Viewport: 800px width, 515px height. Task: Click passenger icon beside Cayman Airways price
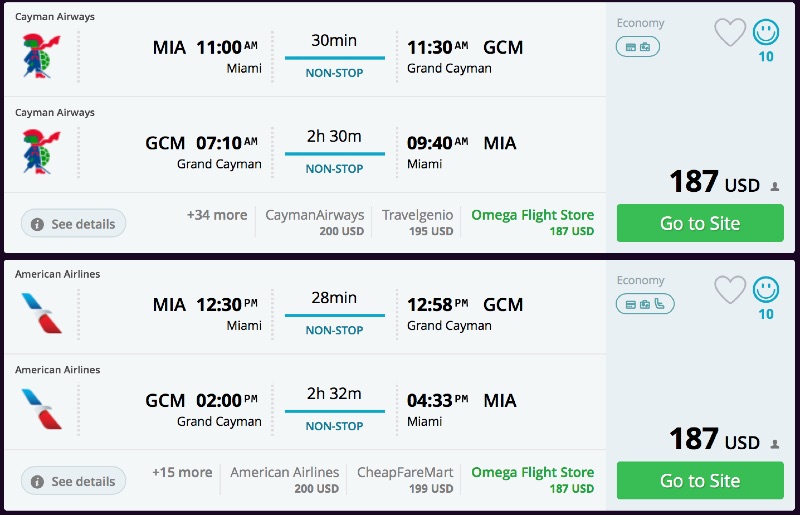pos(775,186)
